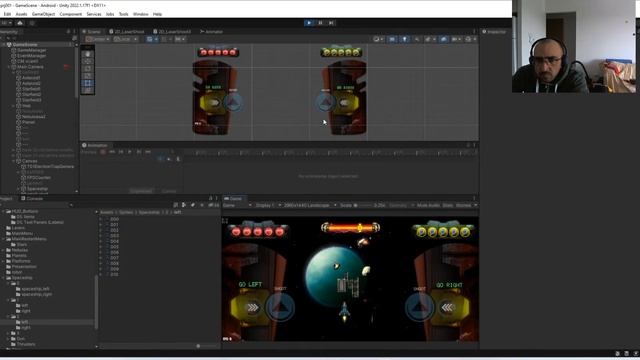Open the GameObject menu
Image resolution: width=640 pixels, height=360 pixels.
pos(43,14)
